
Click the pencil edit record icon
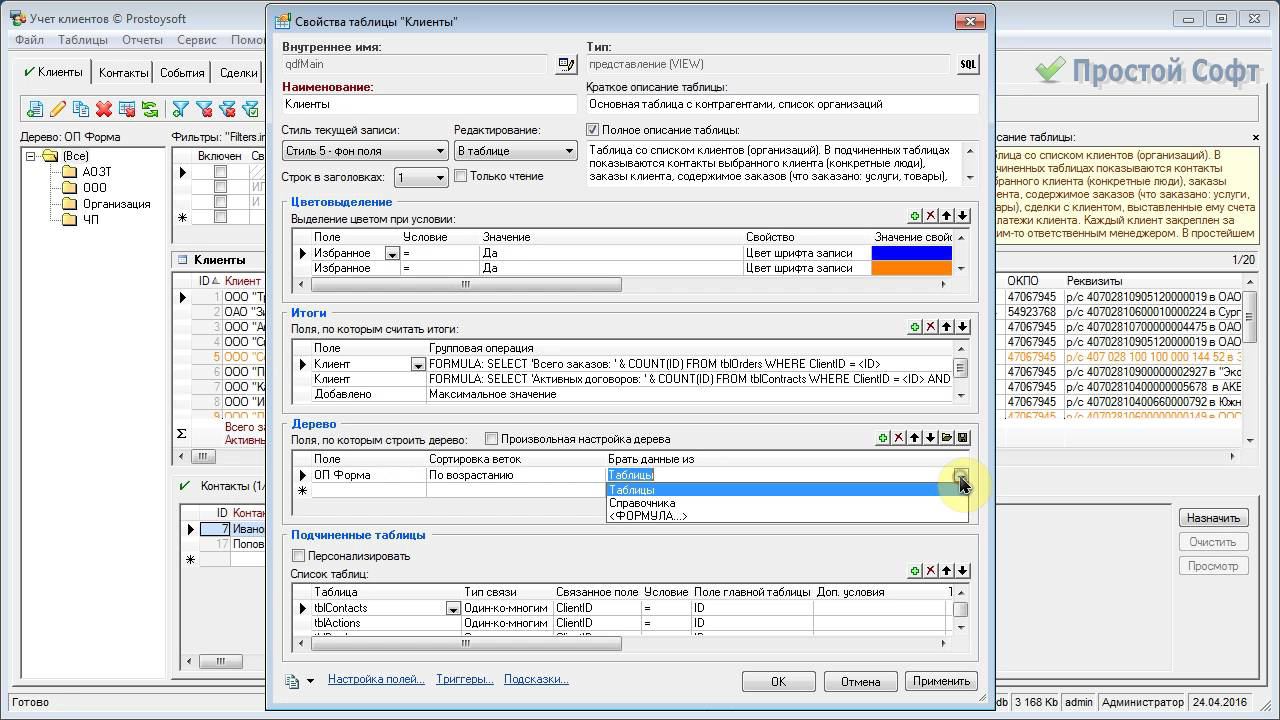point(58,109)
